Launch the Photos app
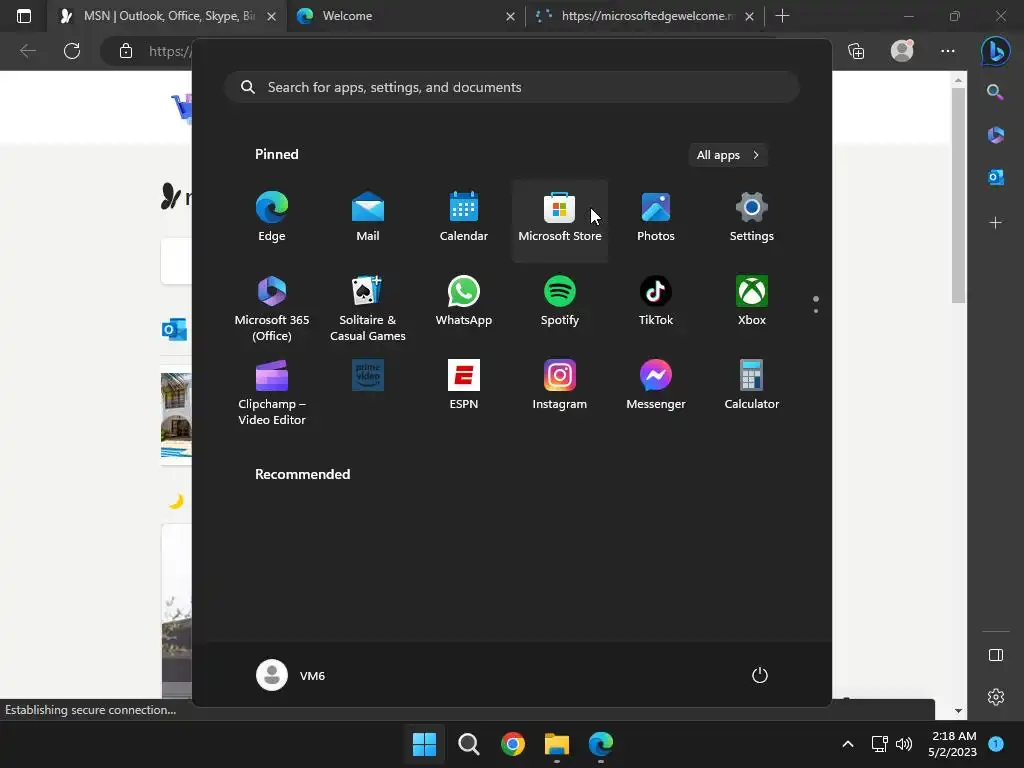Screen dimensions: 1024x768 click(656, 218)
